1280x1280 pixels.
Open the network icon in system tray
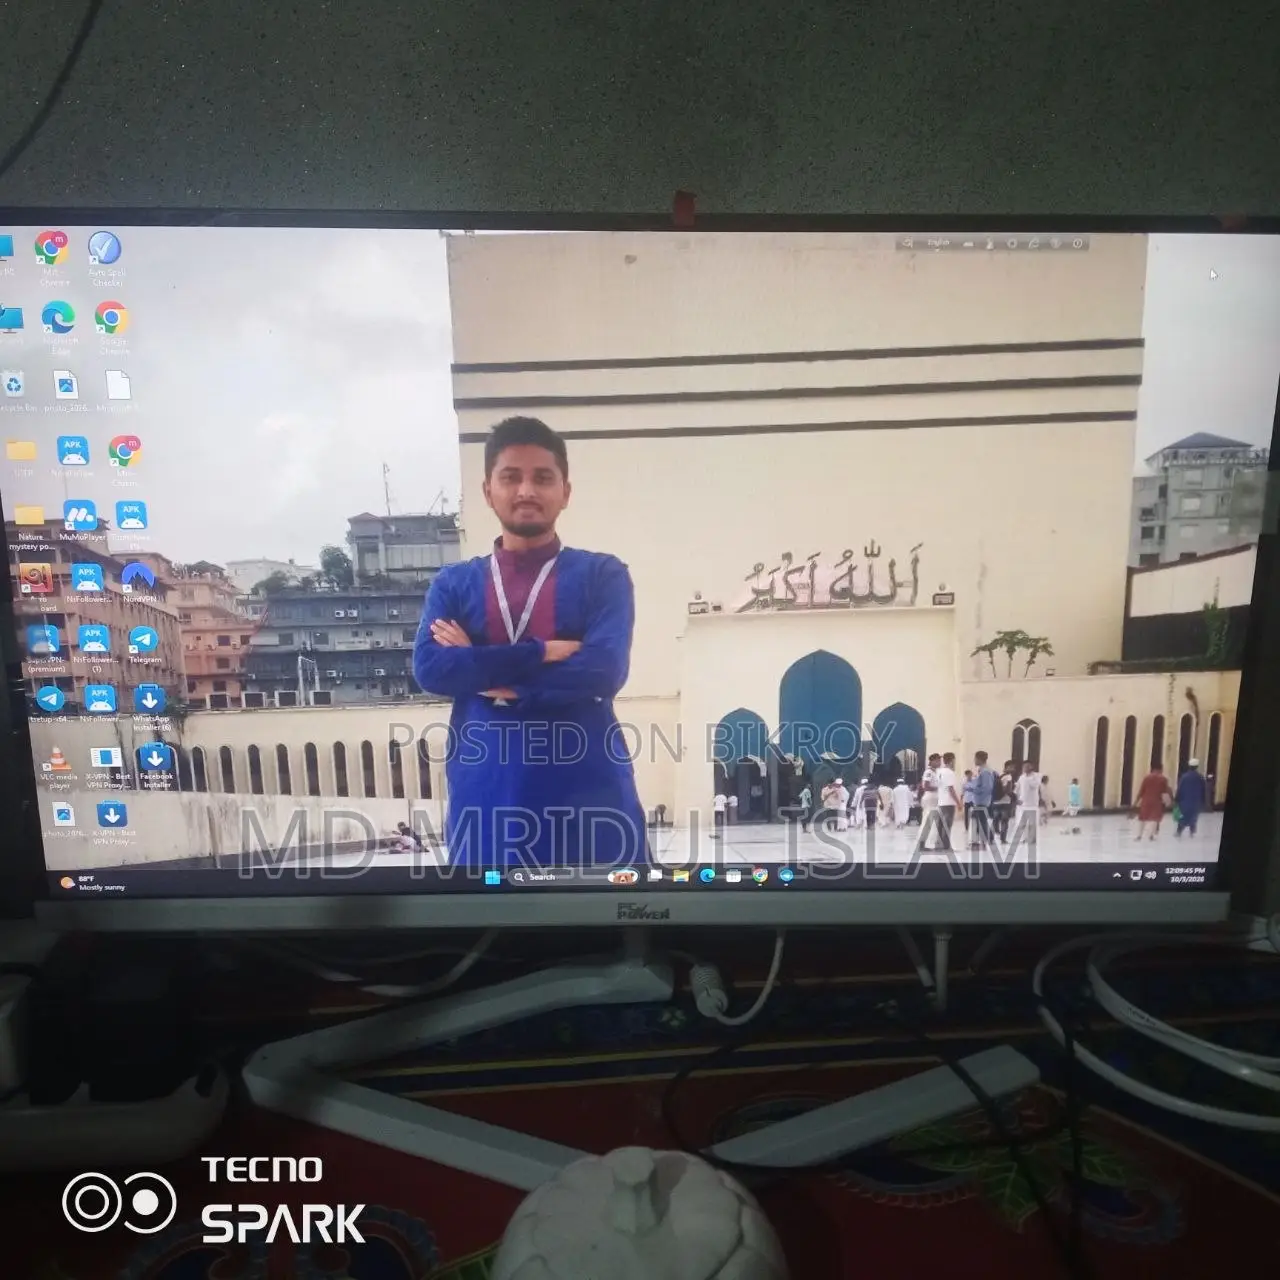tap(1136, 875)
